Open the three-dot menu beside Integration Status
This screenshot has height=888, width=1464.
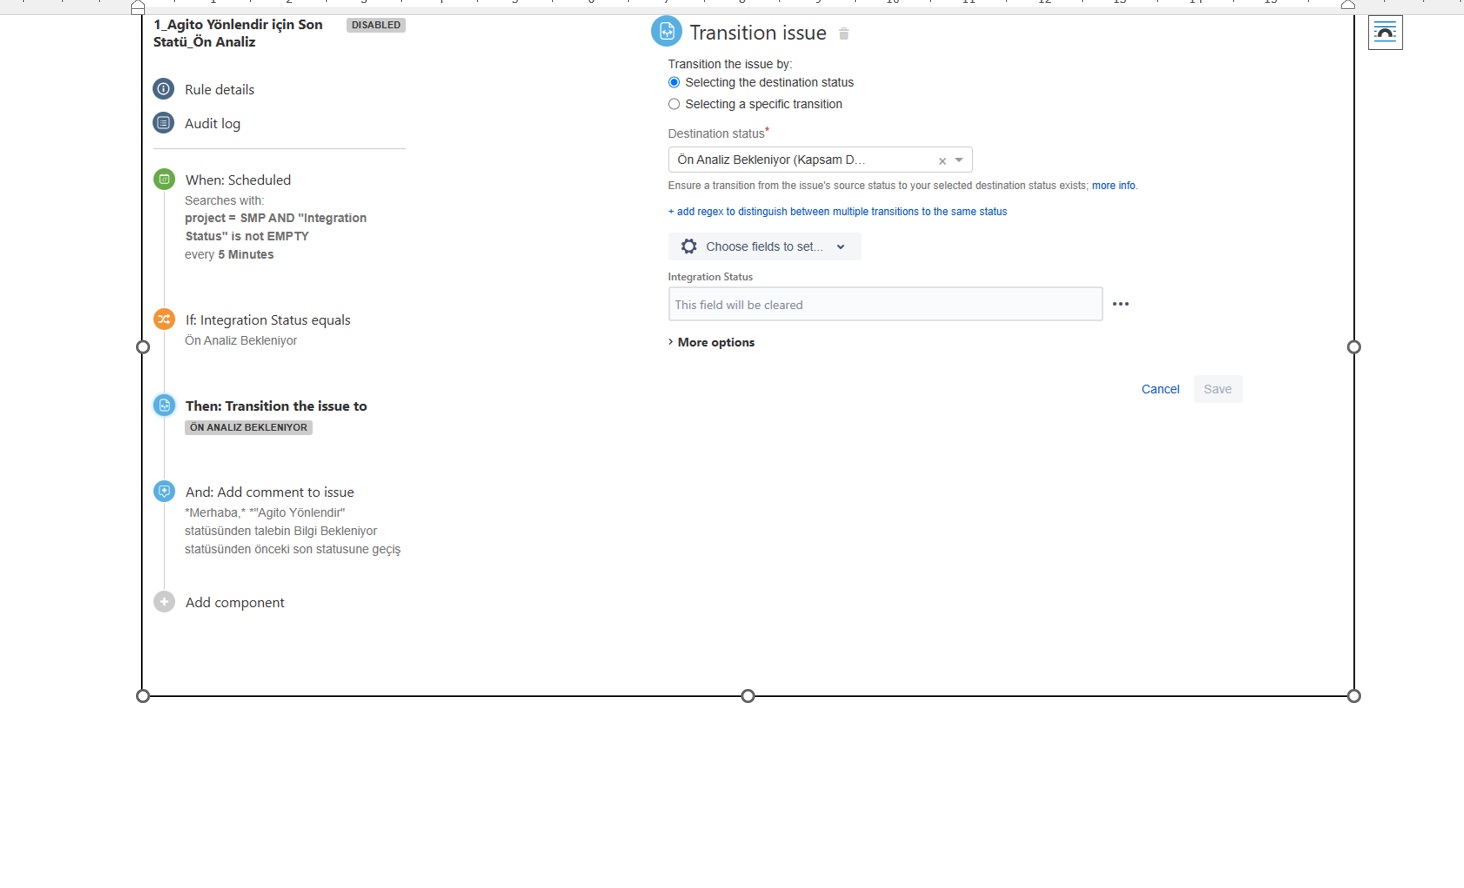pyautogui.click(x=1121, y=304)
